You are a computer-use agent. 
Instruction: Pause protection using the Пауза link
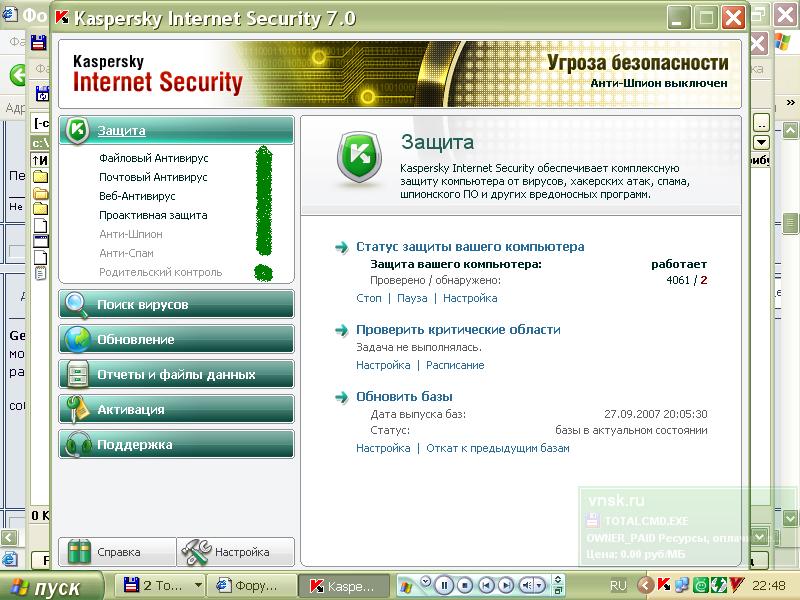click(x=412, y=298)
